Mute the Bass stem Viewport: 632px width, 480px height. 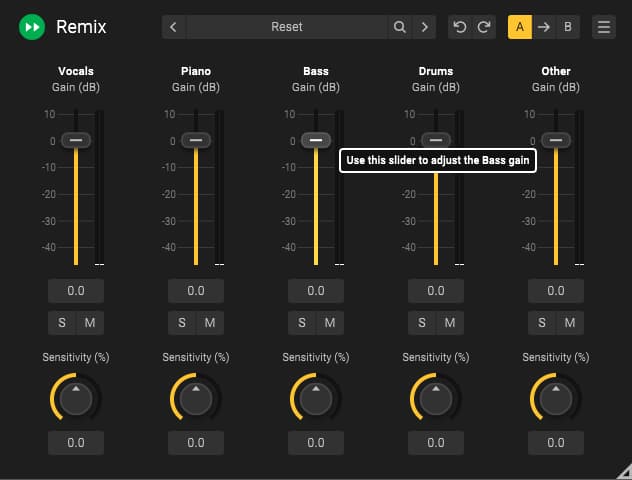point(330,322)
